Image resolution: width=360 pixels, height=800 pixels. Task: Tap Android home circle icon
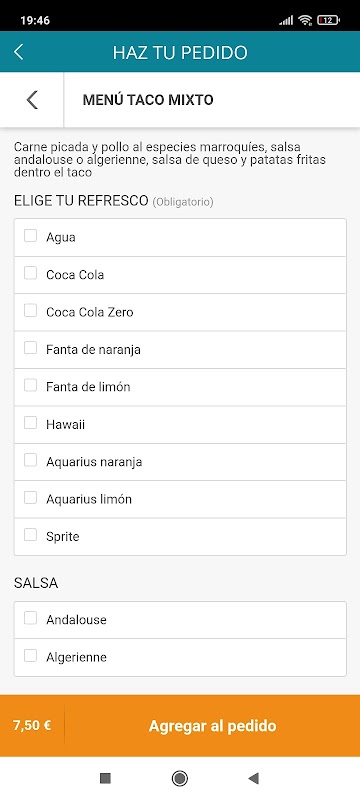pos(179,778)
